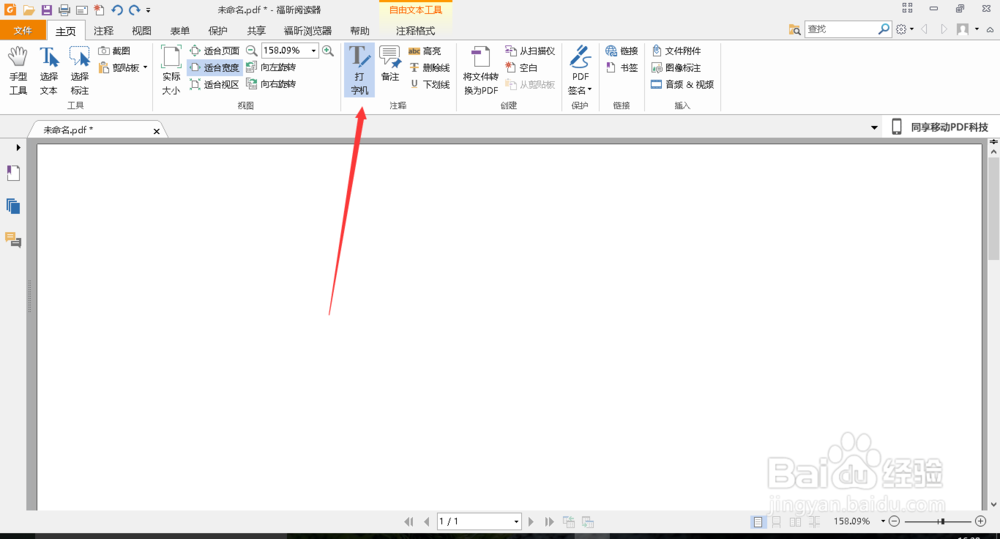The image size is (1000, 539).
Task: Open the Comment Format (注释格式) tab
Action: tap(415, 31)
